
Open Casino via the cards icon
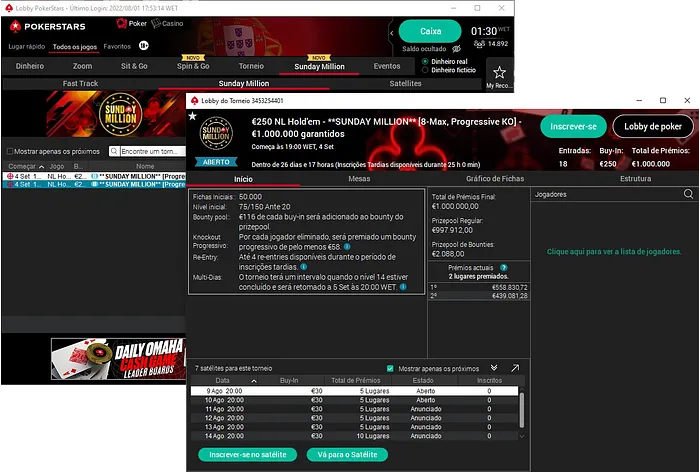(156, 23)
